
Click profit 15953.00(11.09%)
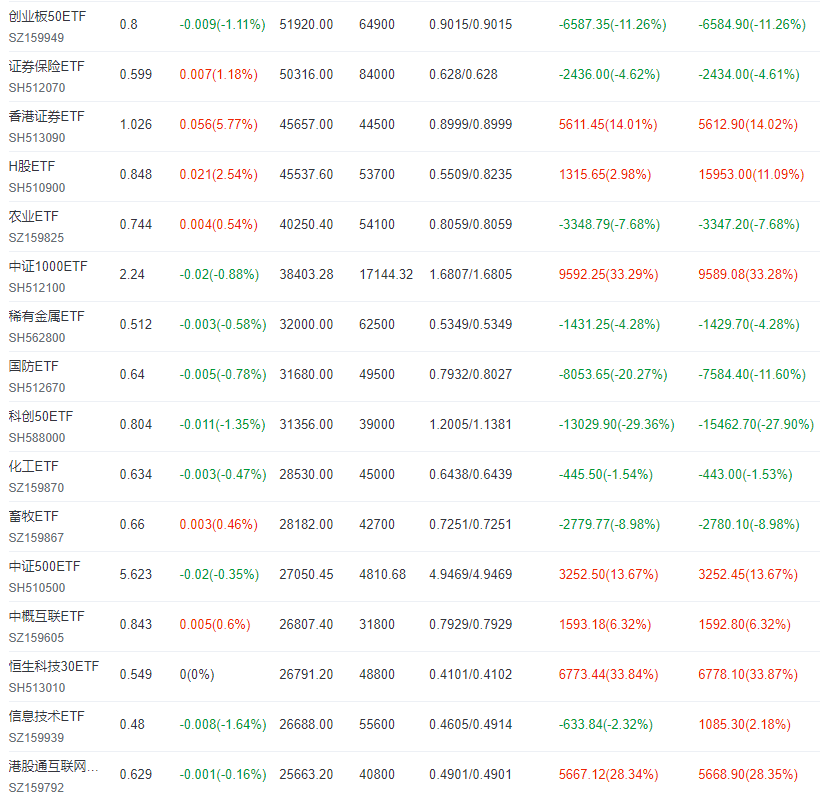[x=751, y=175]
